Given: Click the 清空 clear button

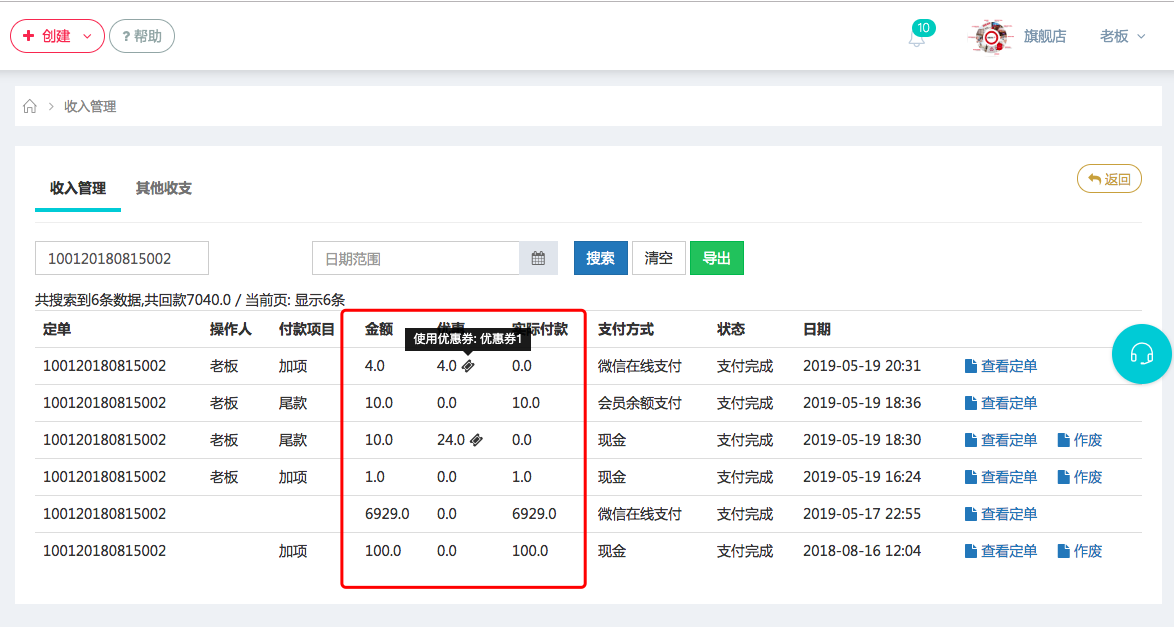Looking at the screenshot, I should pyautogui.click(x=658, y=258).
